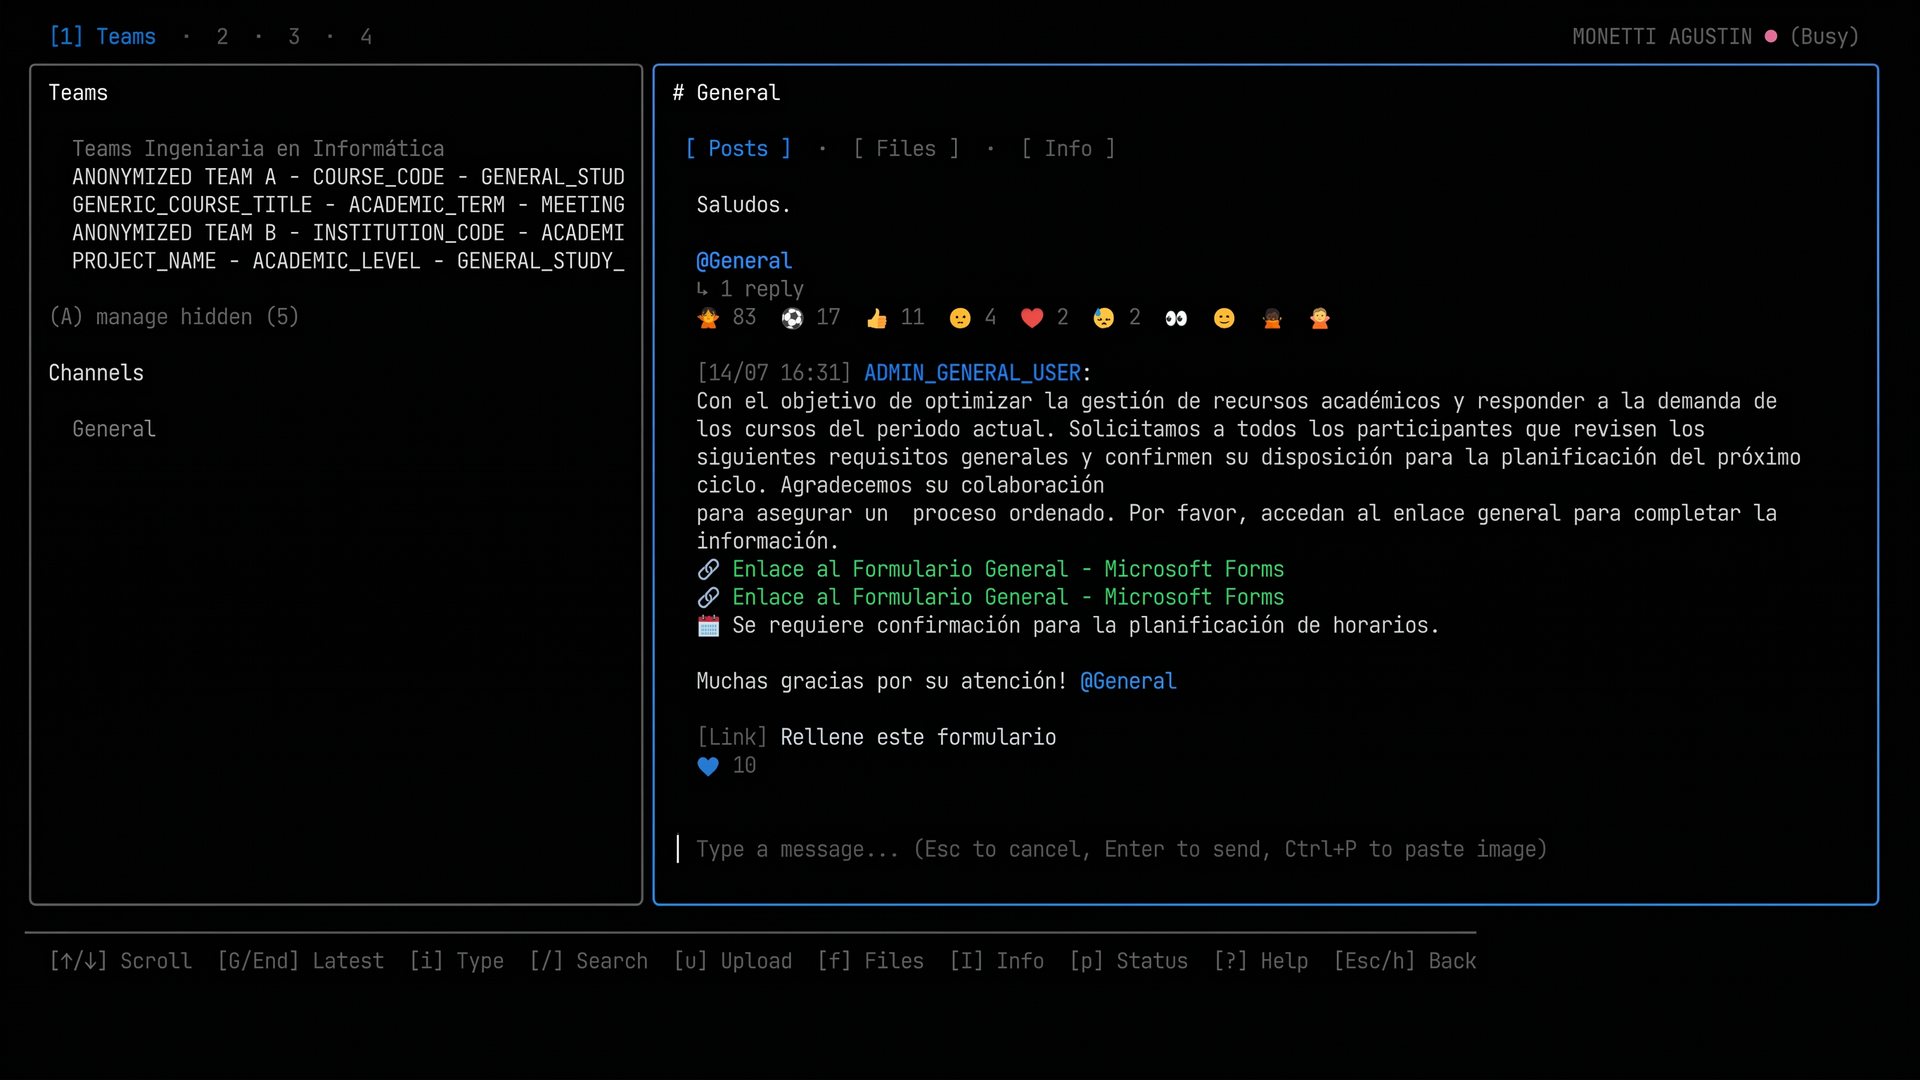
Task: Open team GENERIC_COURSE_TITLE - ACADEMIC_TERM
Action: point(348,205)
